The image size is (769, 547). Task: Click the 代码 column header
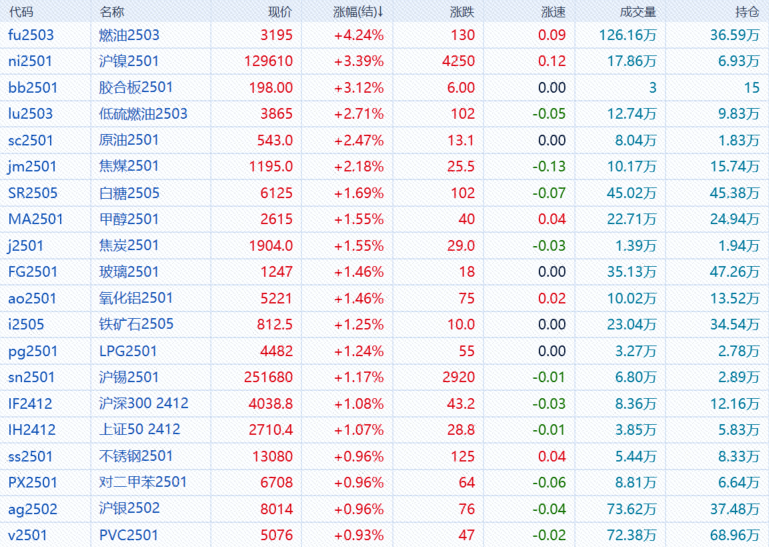click(21, 12)
